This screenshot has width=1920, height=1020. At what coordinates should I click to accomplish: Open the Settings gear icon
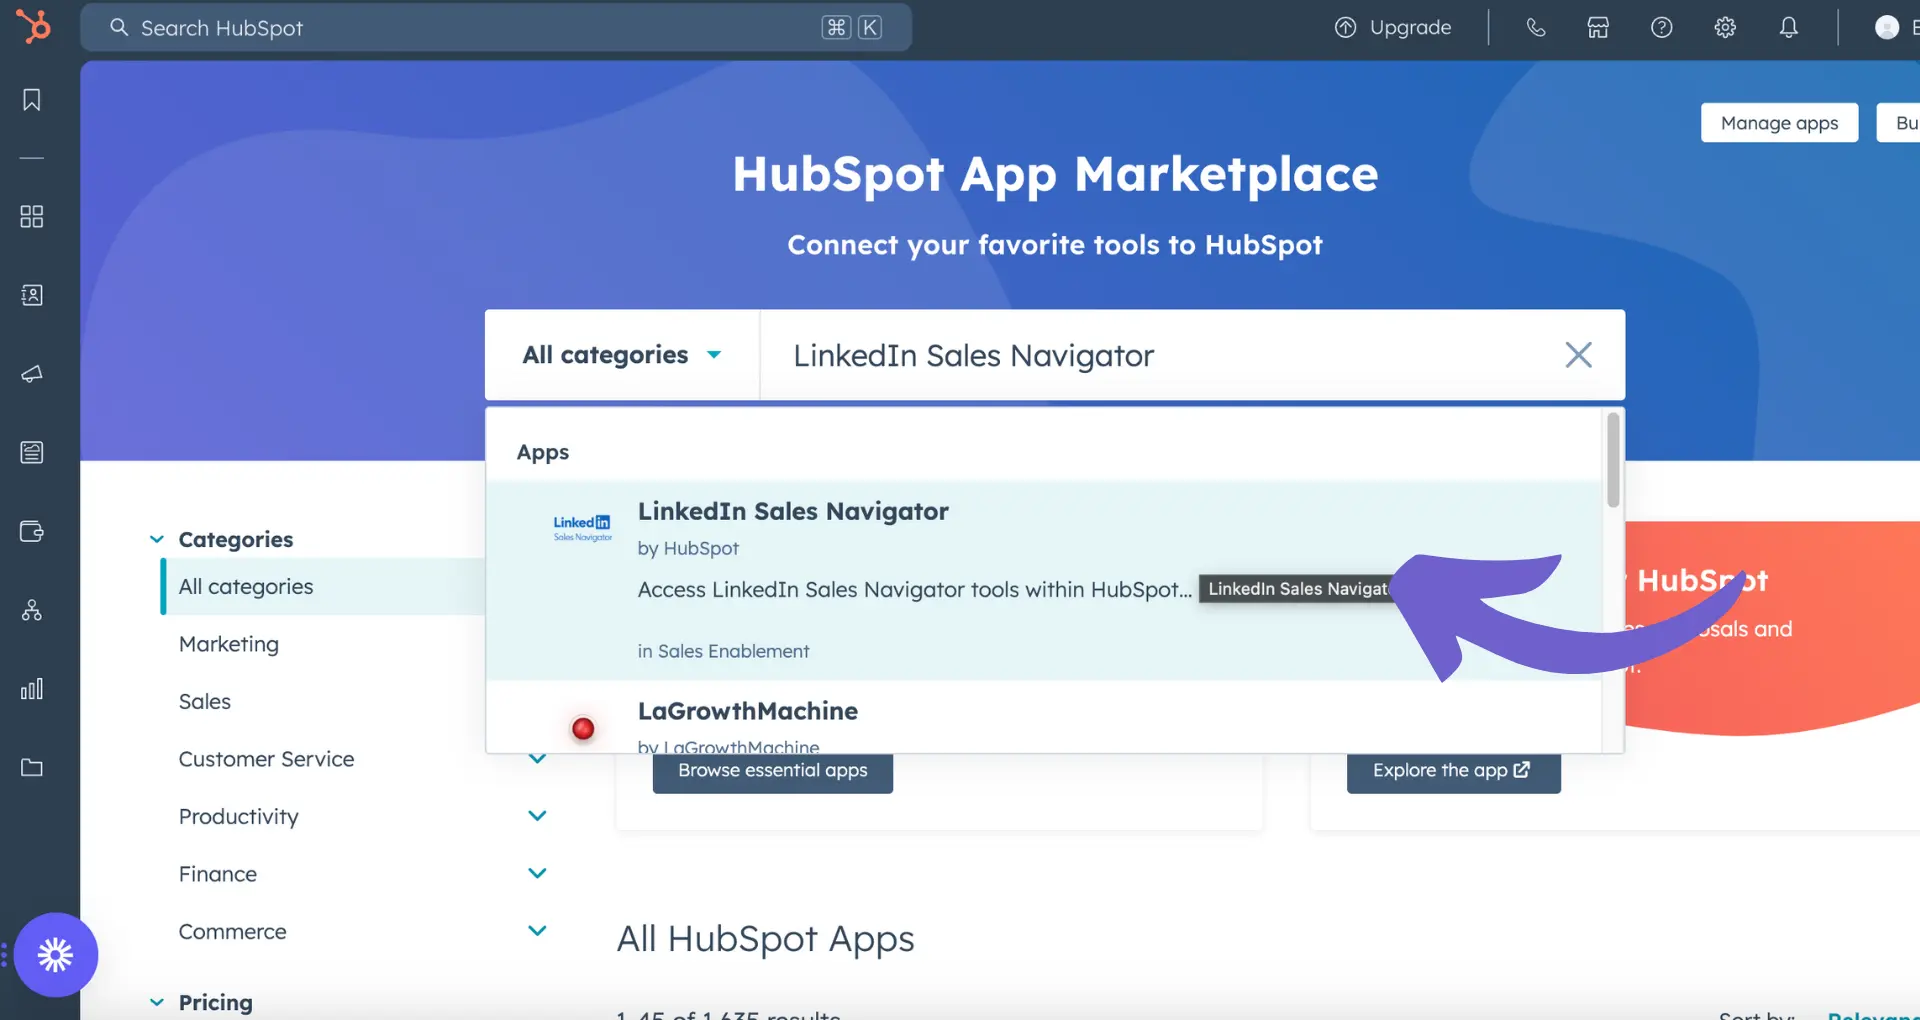[x=1725, y=28]
